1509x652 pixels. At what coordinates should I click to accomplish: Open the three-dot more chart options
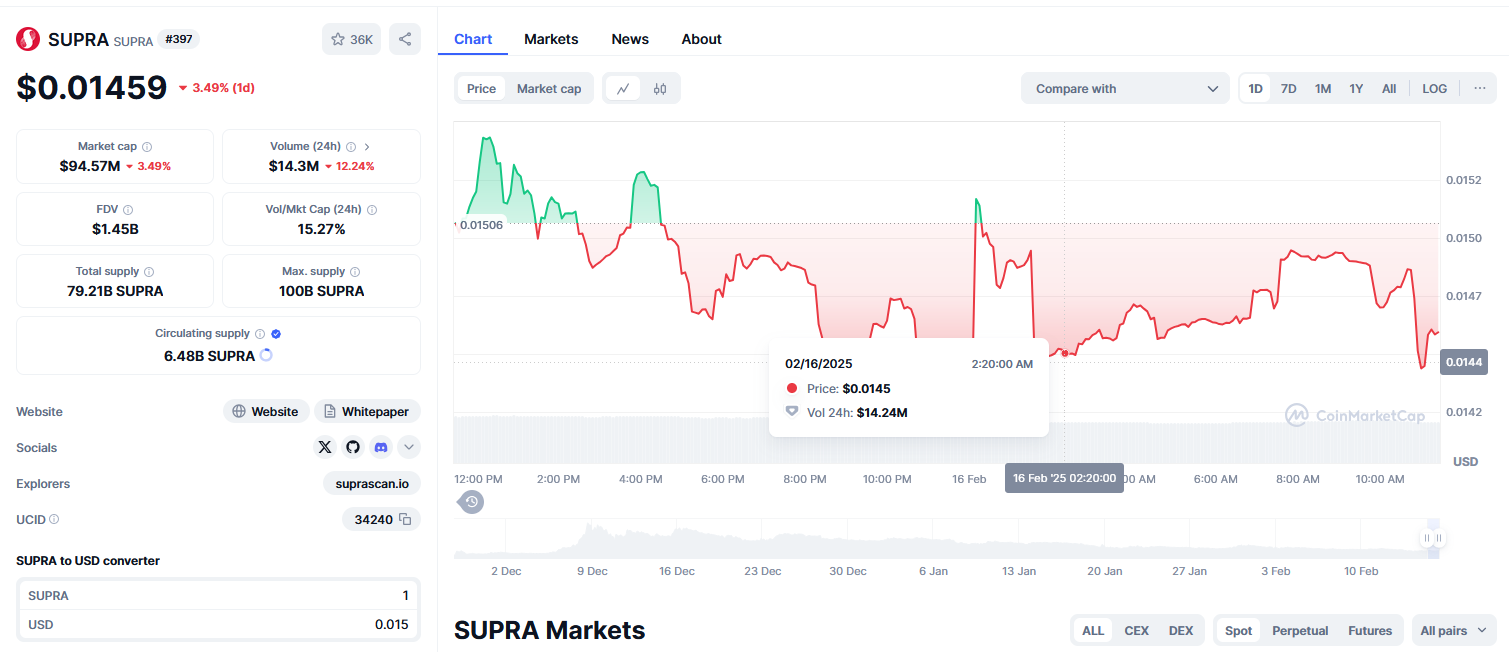[x=1479, y=88]
